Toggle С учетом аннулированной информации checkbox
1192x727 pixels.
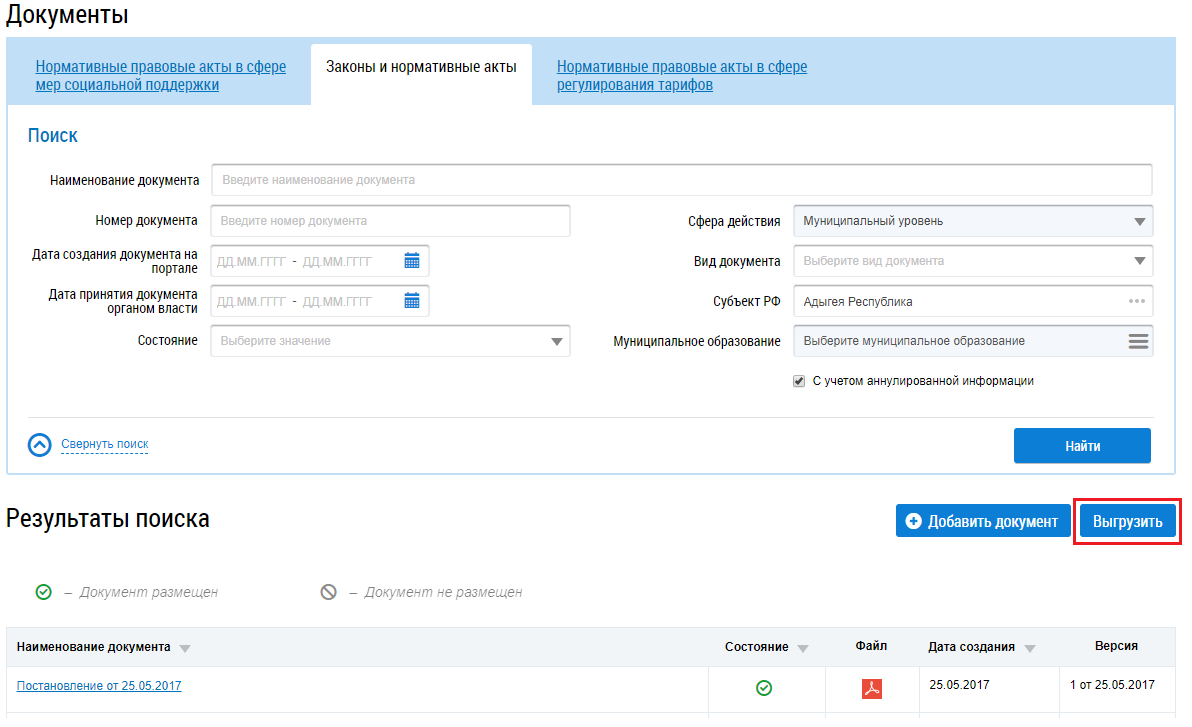pos(799,381)
